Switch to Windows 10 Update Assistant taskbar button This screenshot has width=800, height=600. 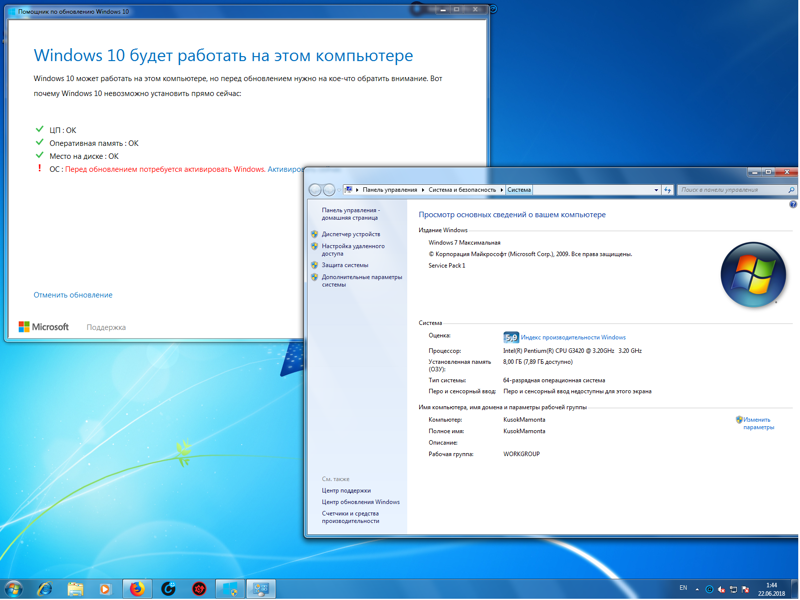(x=230, y=589)
